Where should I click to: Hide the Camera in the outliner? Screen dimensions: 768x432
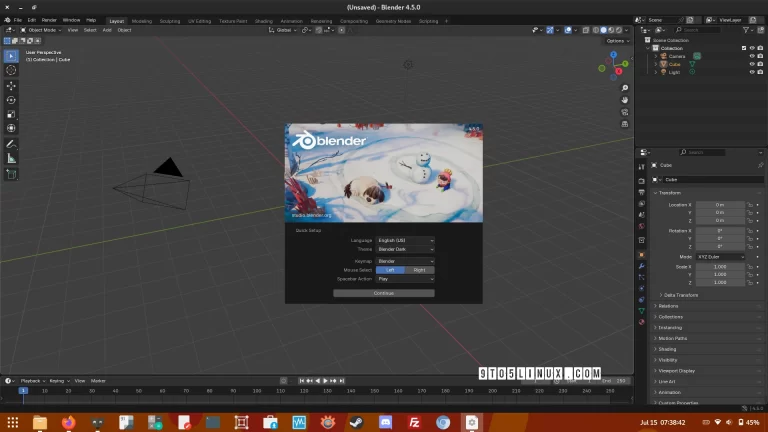pyautogui.click(x=751, y=56)
